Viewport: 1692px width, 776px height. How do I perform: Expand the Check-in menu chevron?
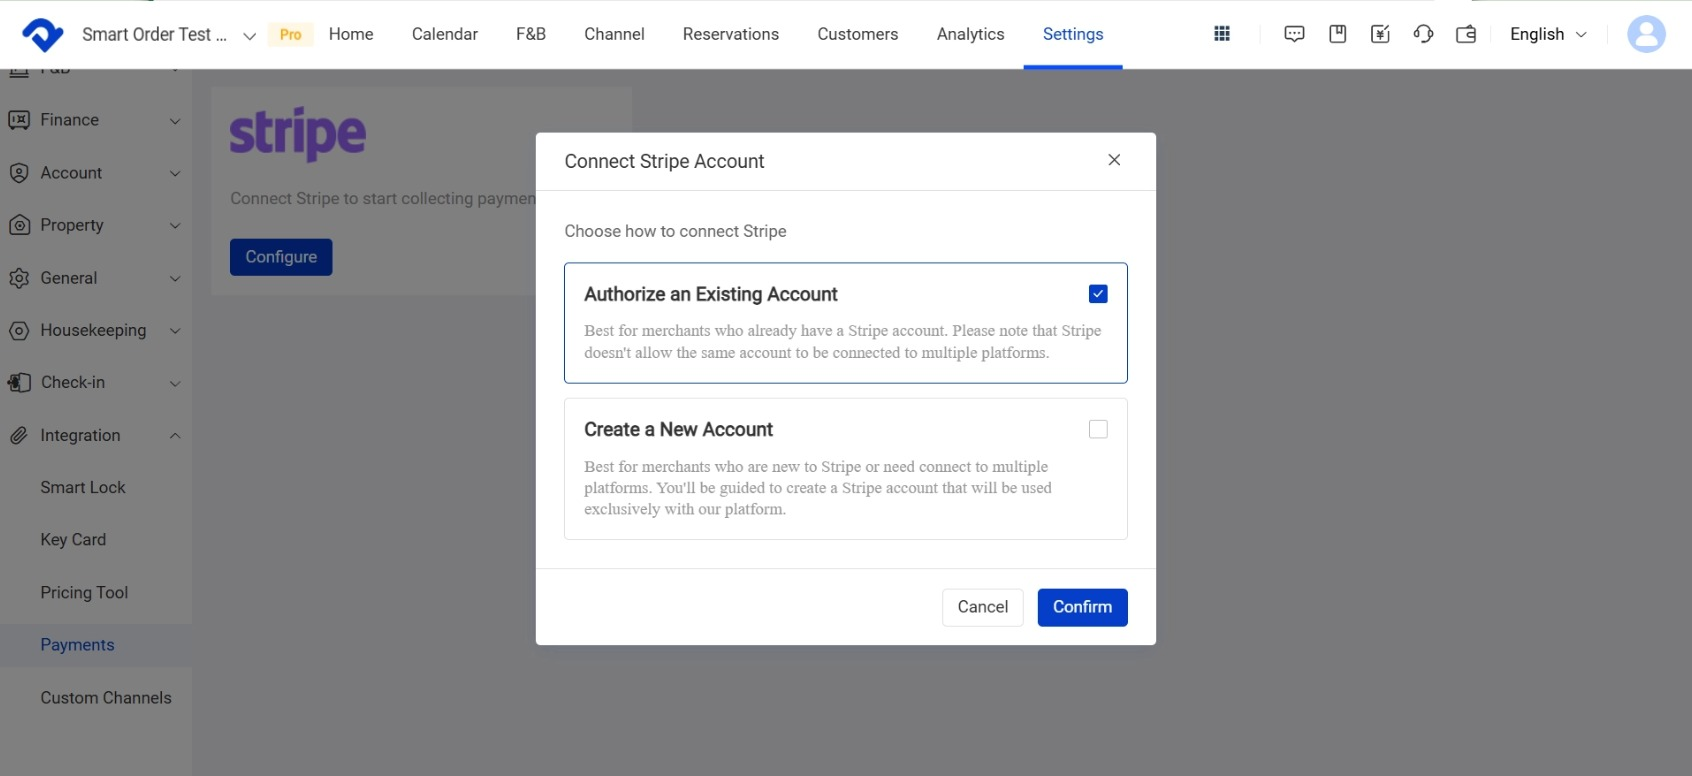pyautogui.click(x=175, y=384)
